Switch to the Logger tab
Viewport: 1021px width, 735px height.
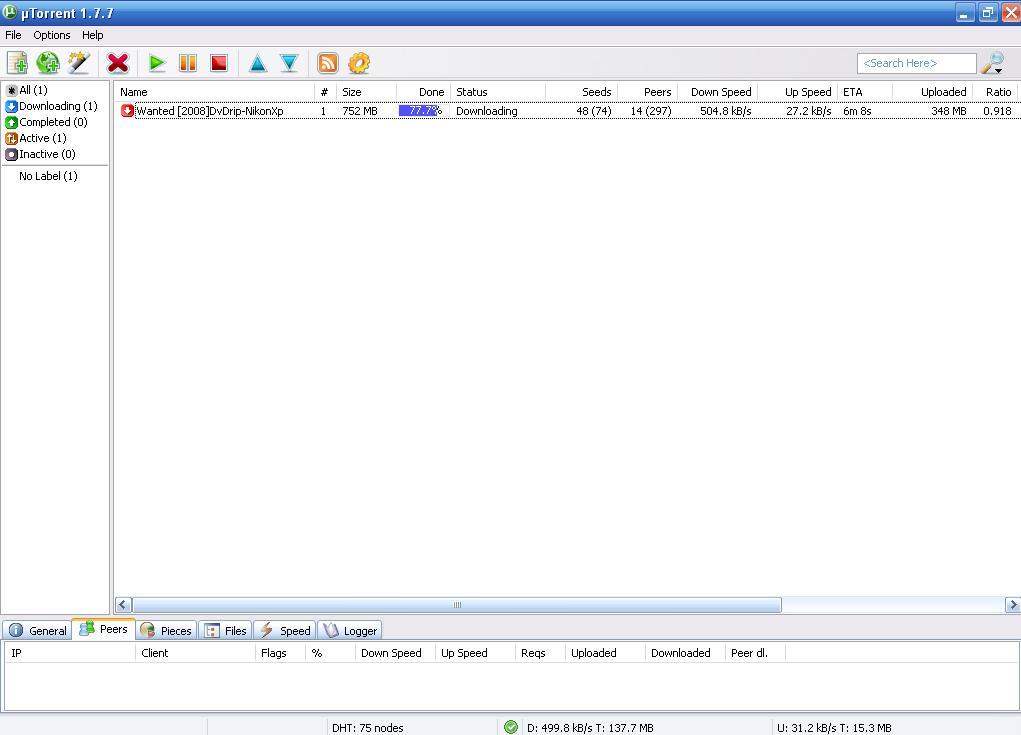[x=350, y=631]
